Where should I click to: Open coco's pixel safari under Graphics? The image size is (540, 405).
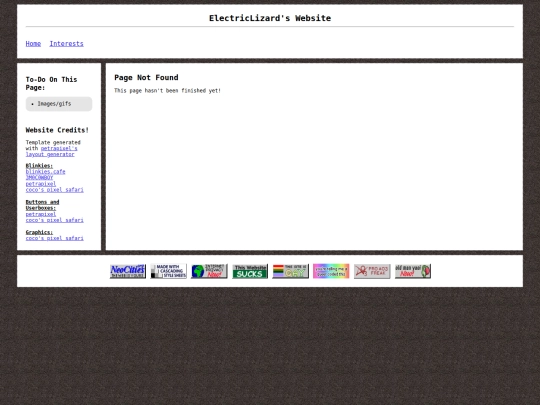(54, 238)
